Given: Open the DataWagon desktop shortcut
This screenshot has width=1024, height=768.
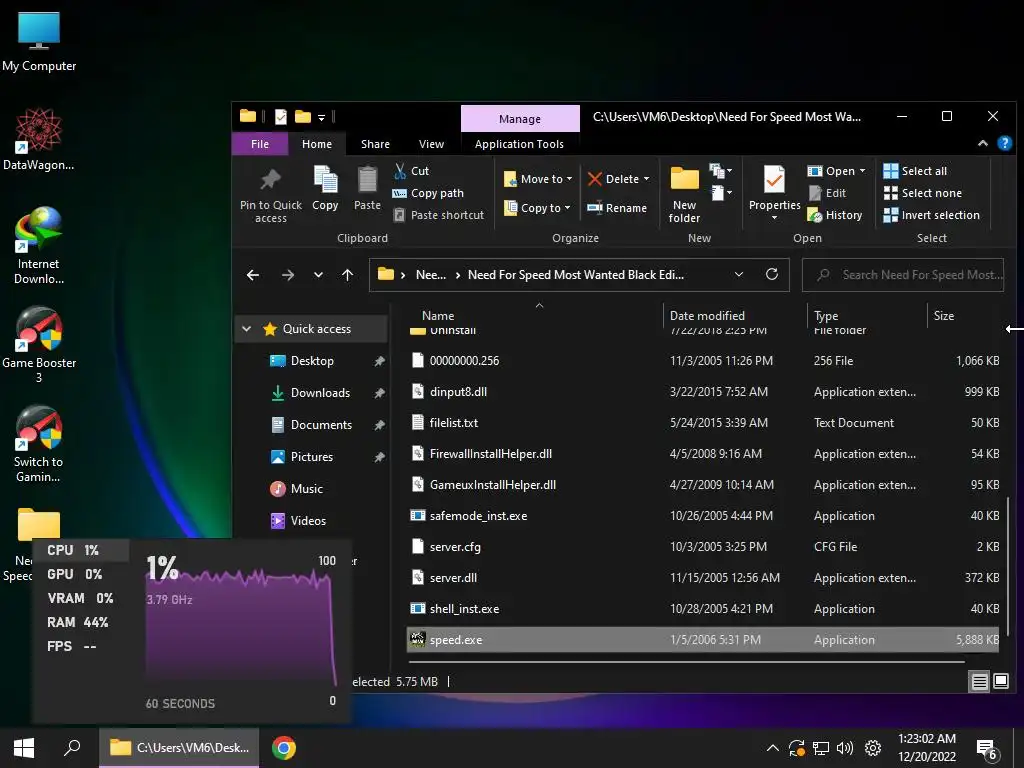Looking at the screenshot, I should coord(39,140).
